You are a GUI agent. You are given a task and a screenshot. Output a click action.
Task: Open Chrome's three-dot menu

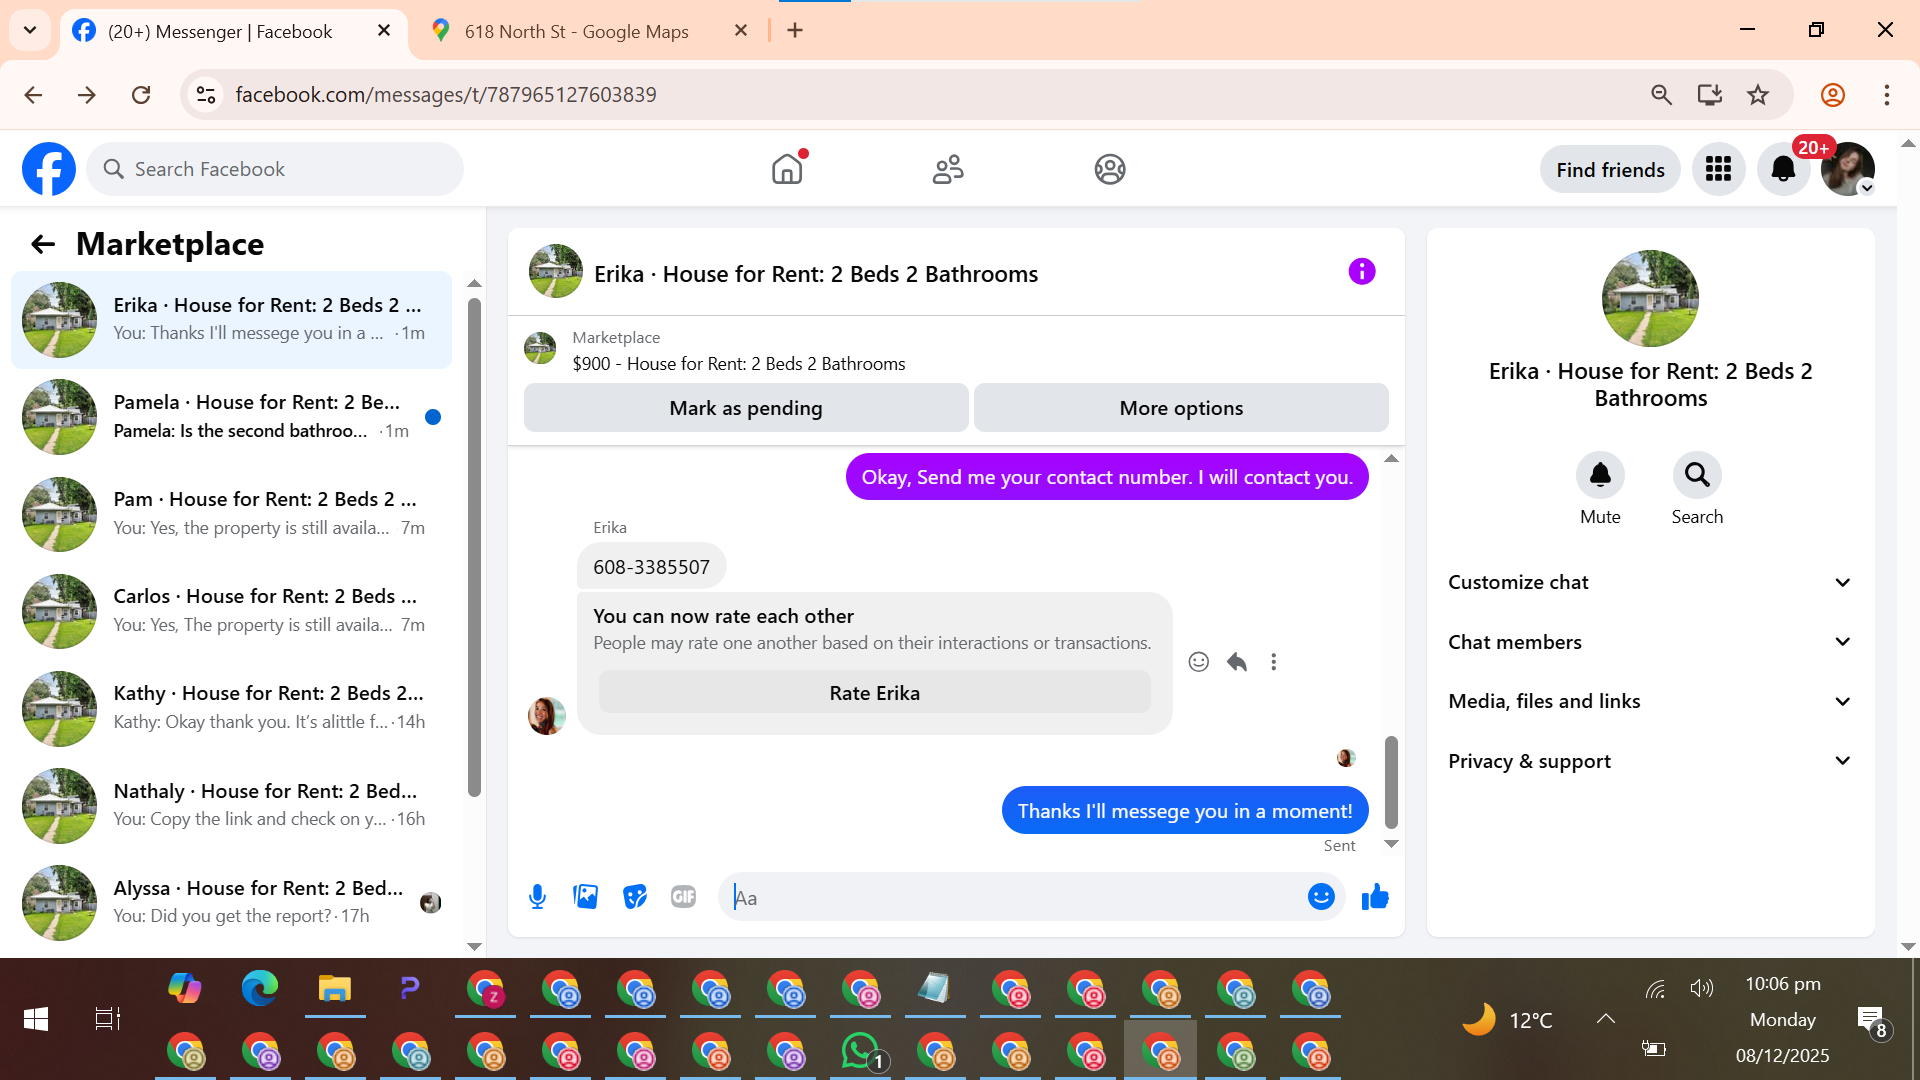point(1887,95)
